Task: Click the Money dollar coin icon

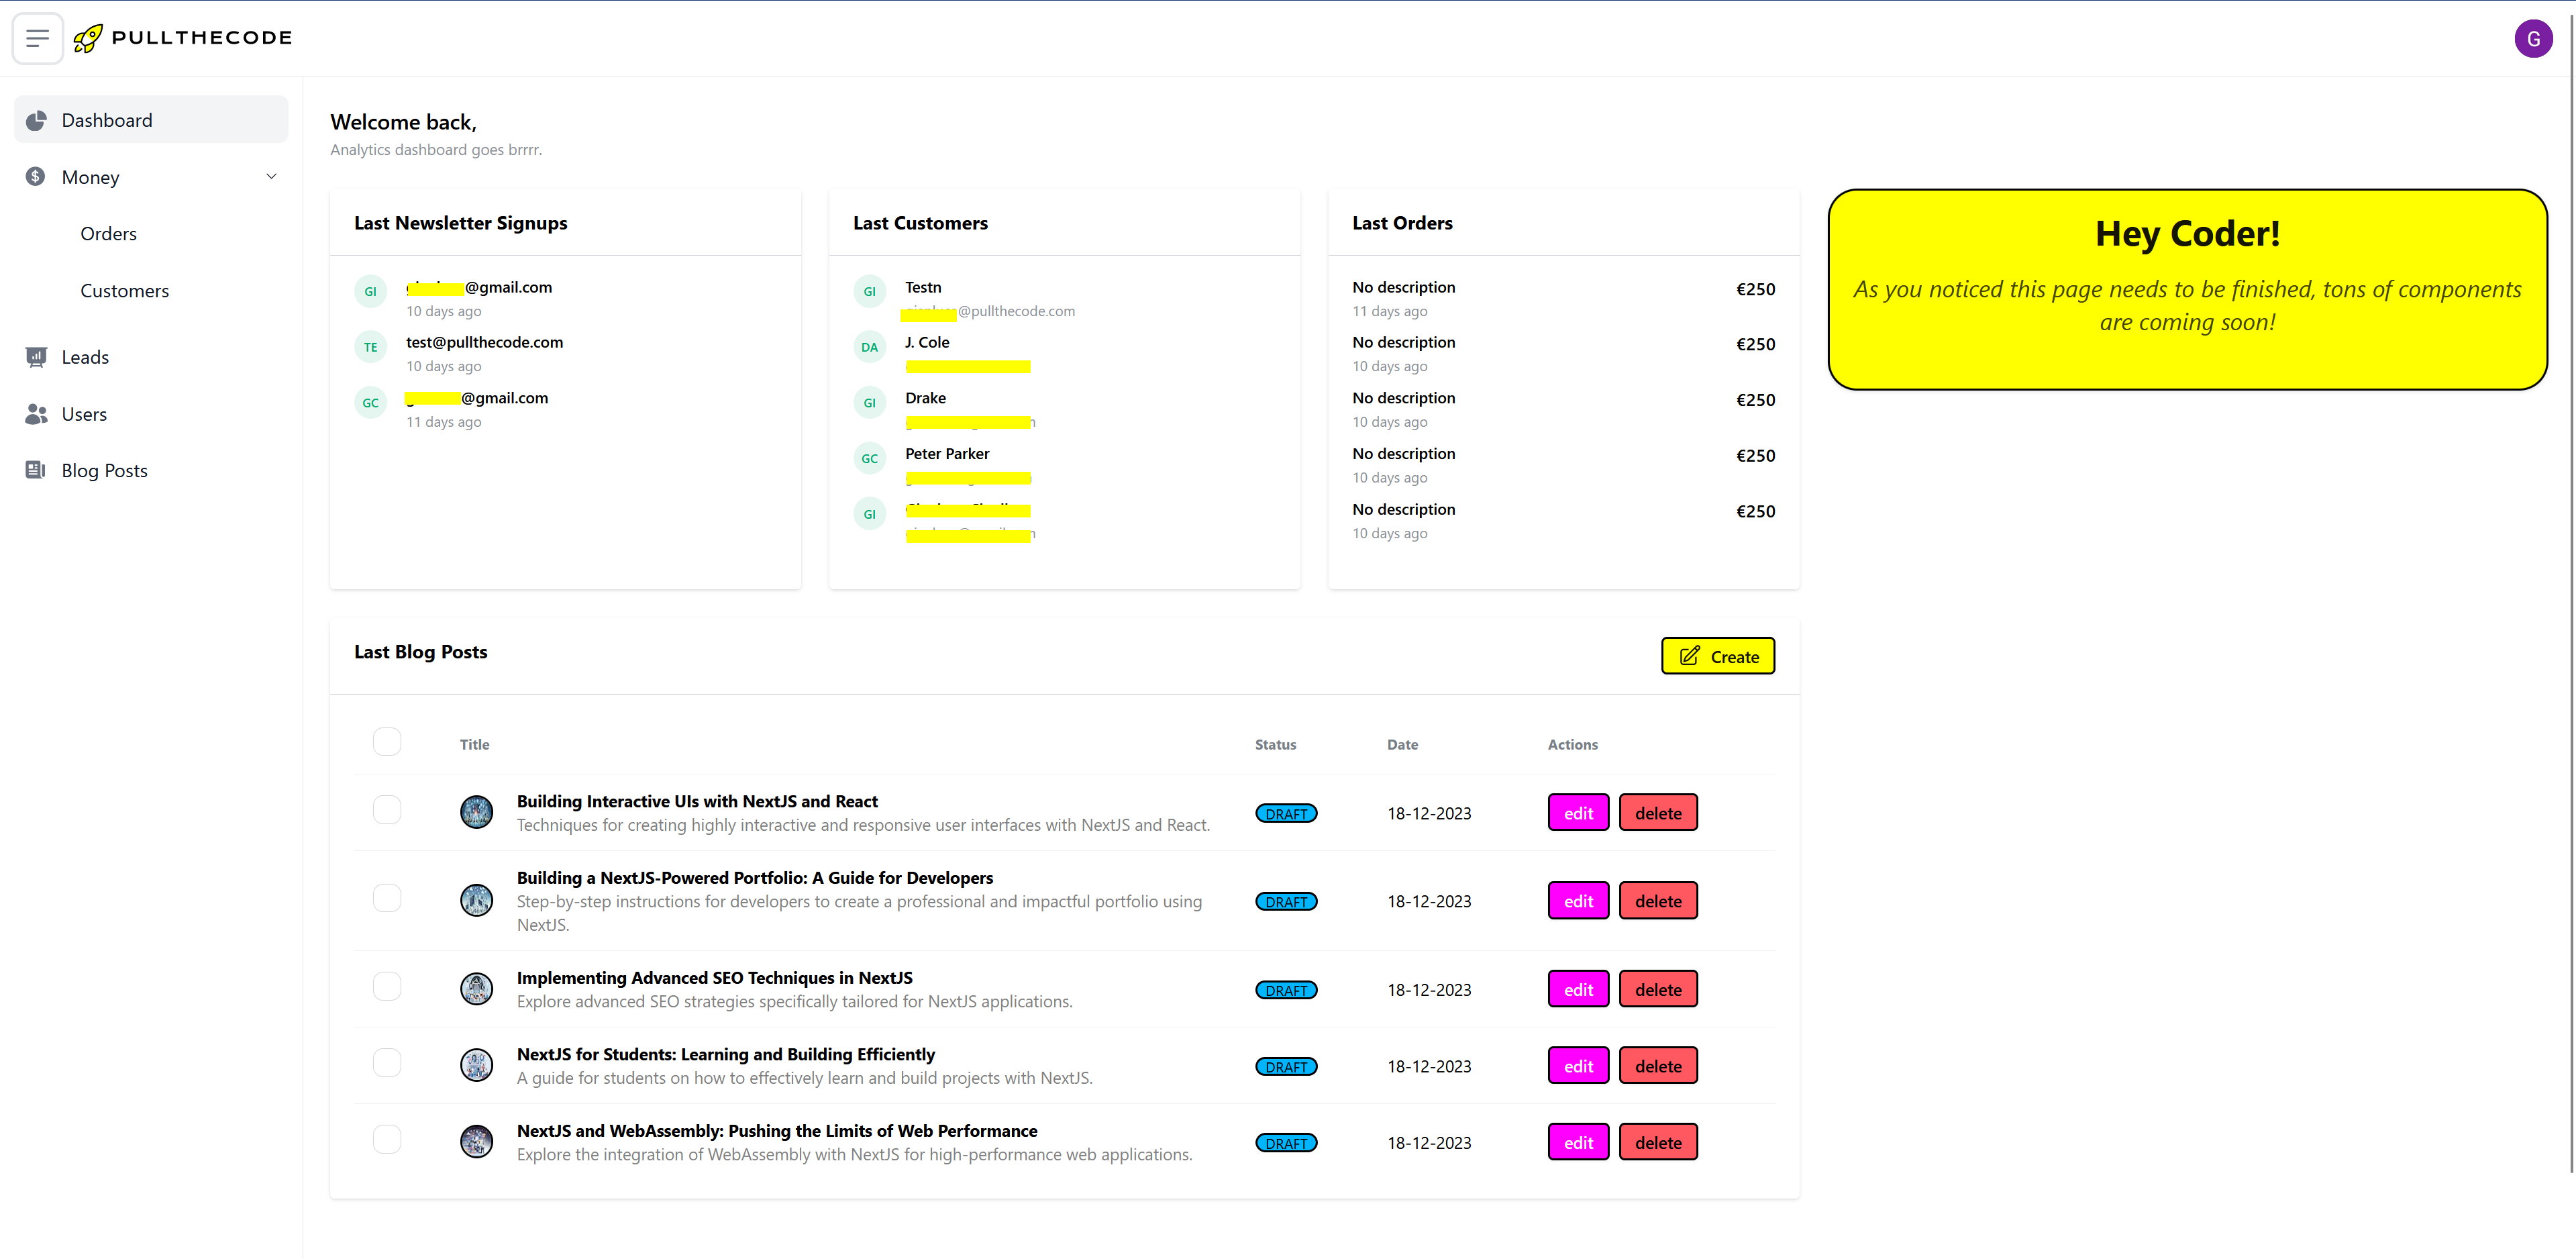Action: (36, 177)
